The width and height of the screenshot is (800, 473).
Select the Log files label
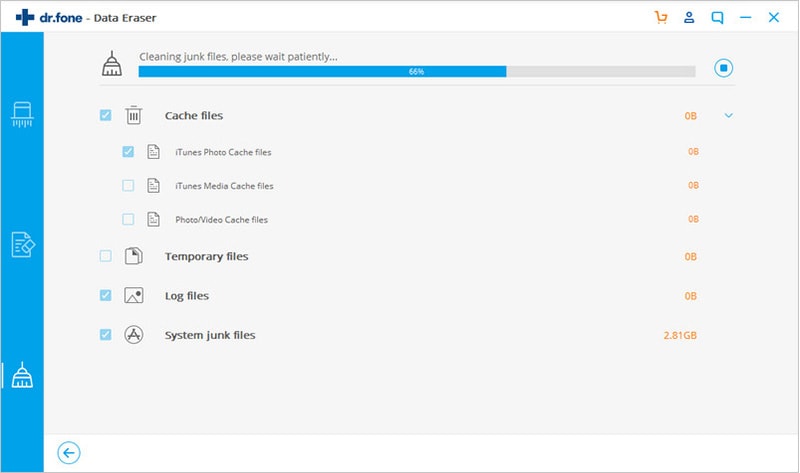(187, 296)
